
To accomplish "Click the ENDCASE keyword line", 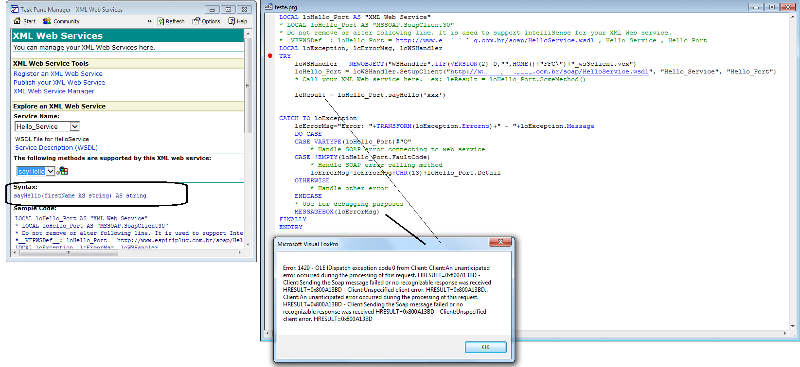I will pos(308,196).
